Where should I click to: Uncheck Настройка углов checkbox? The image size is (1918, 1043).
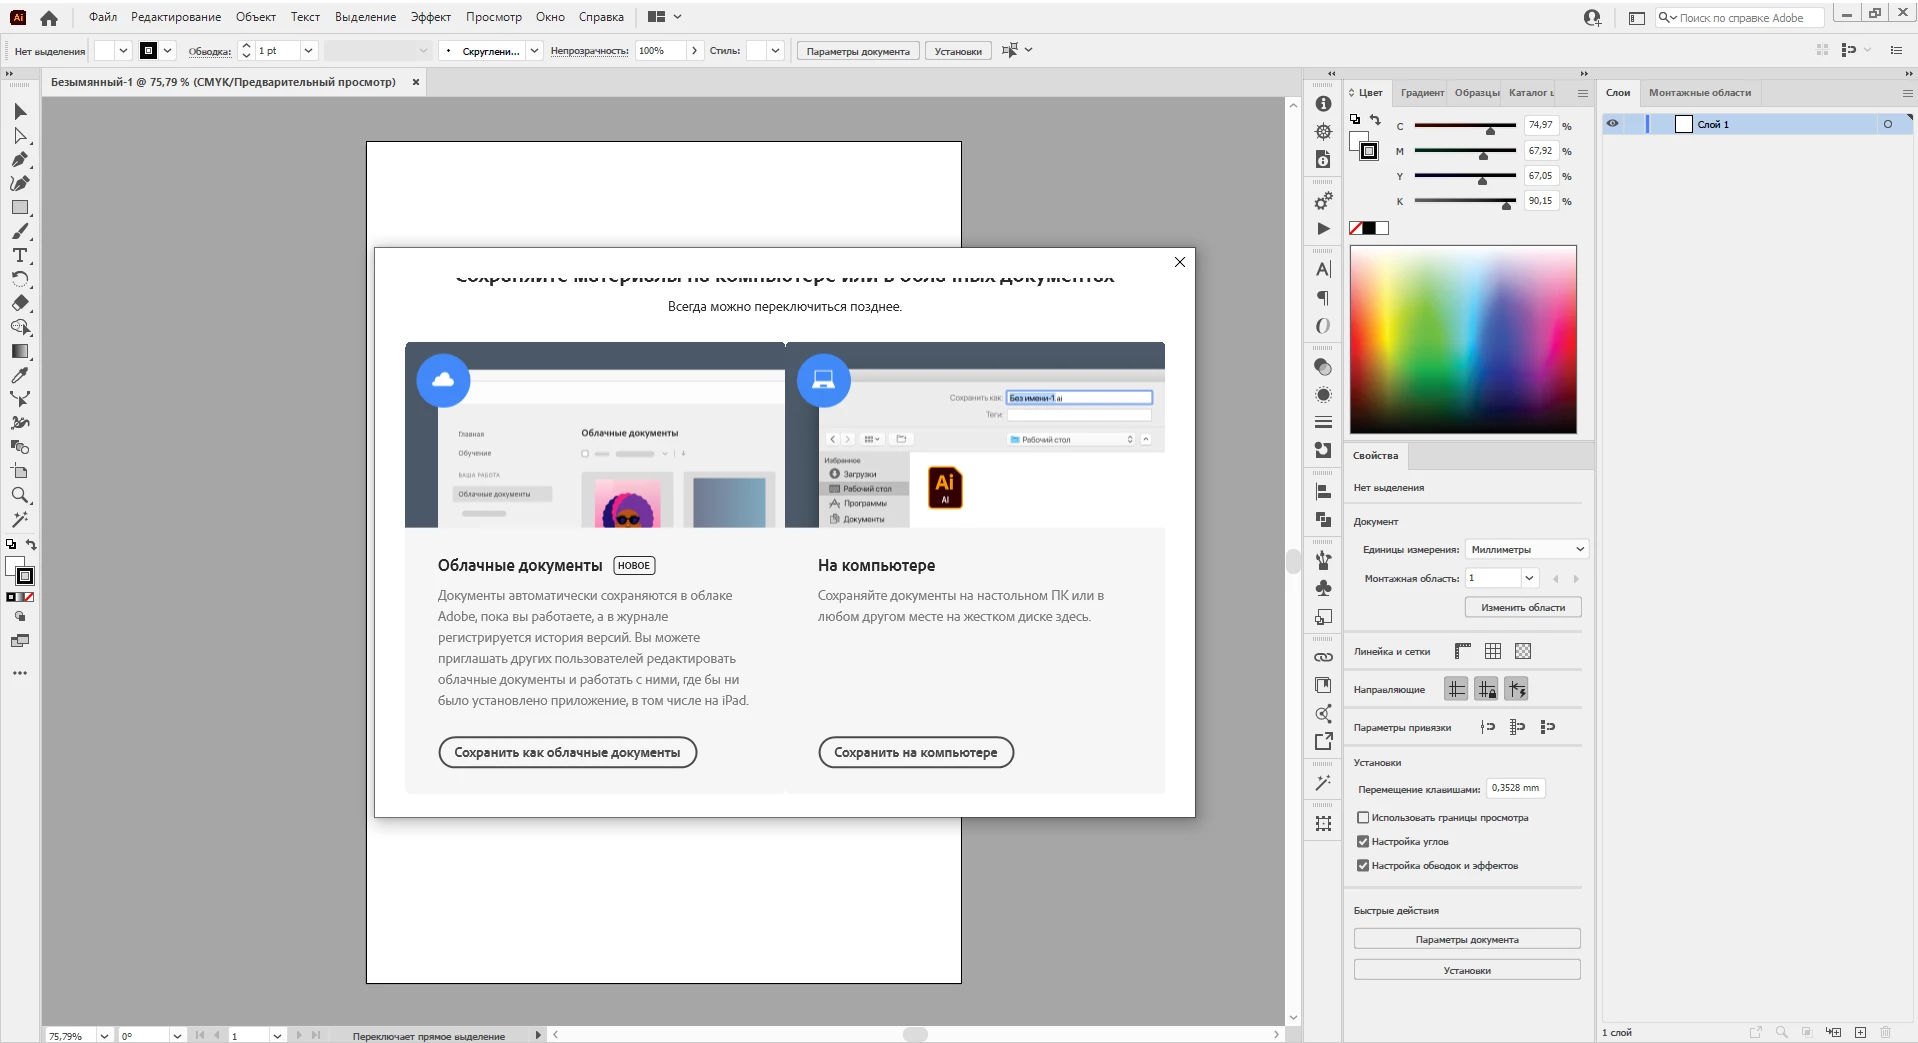coord(1362,842)
